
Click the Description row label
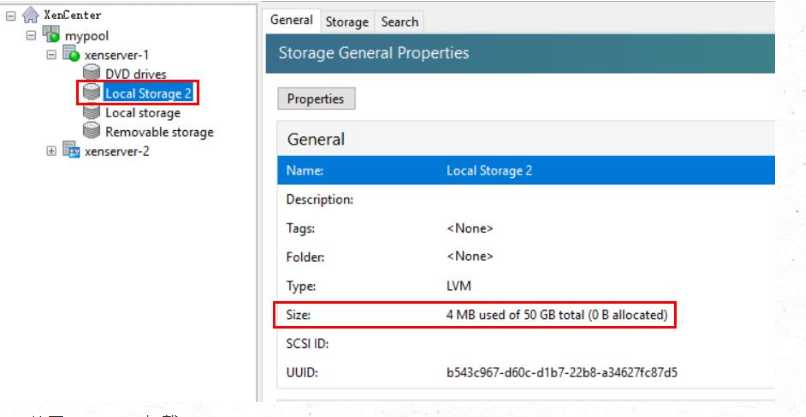(319, 200)
